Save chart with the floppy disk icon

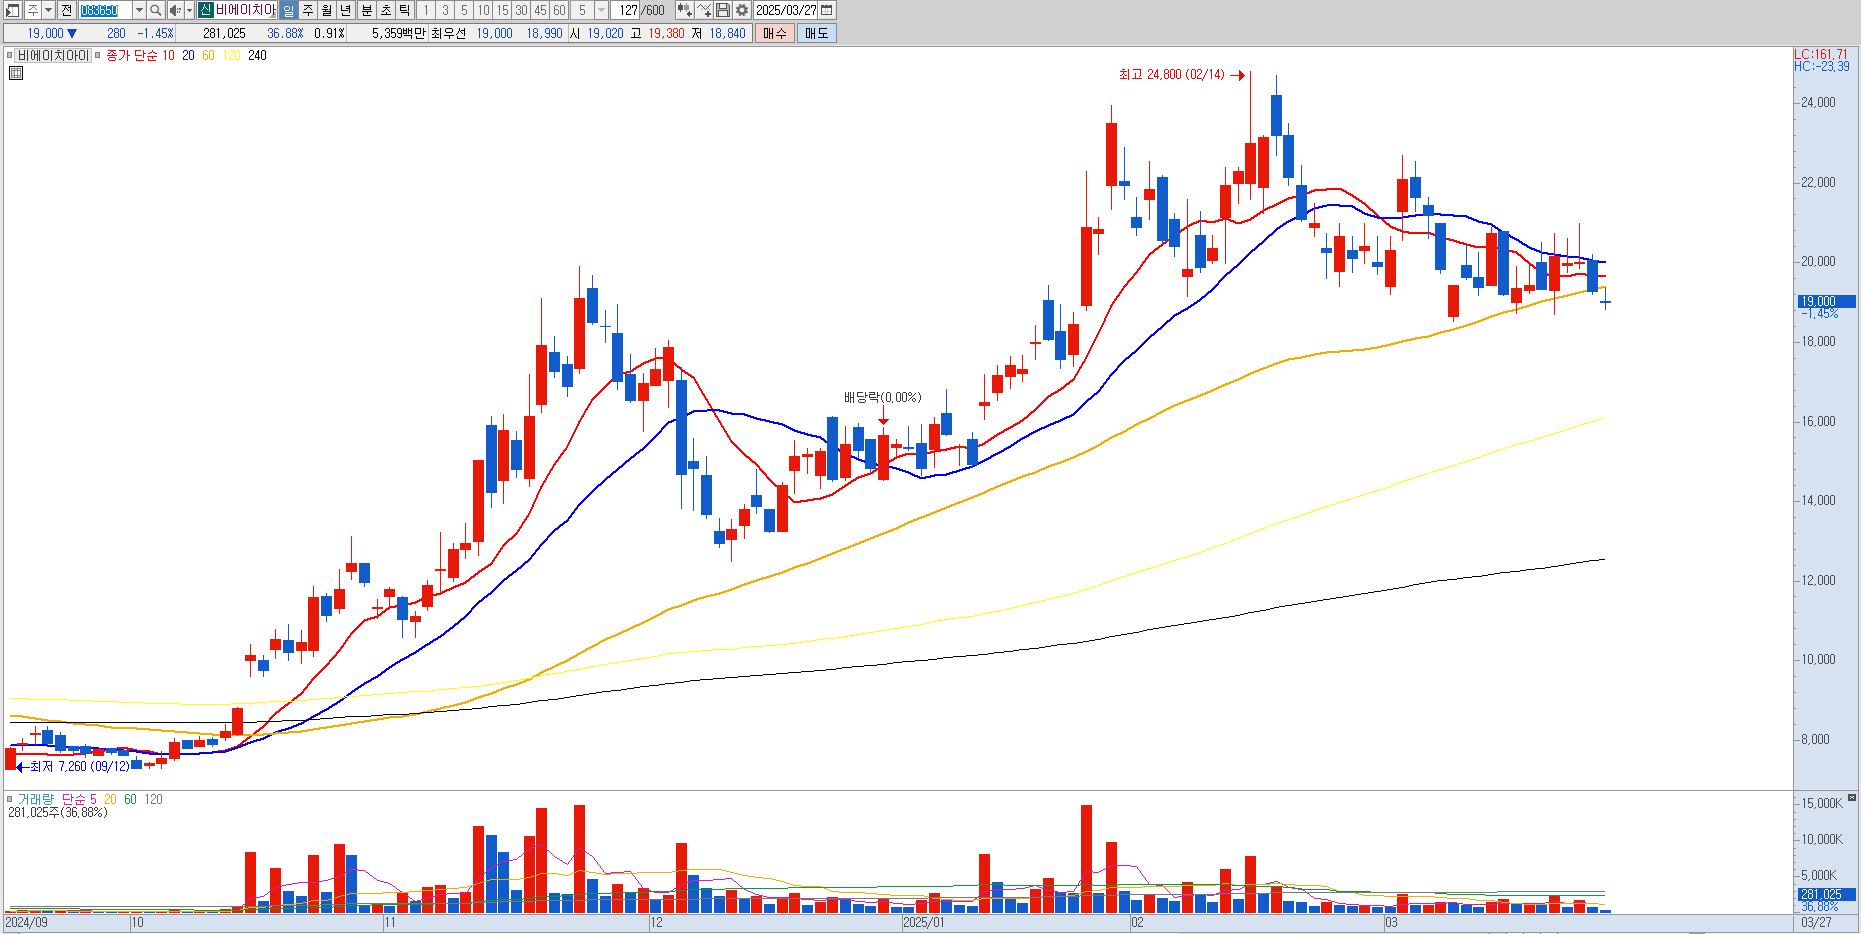click(x=723, y=10)
